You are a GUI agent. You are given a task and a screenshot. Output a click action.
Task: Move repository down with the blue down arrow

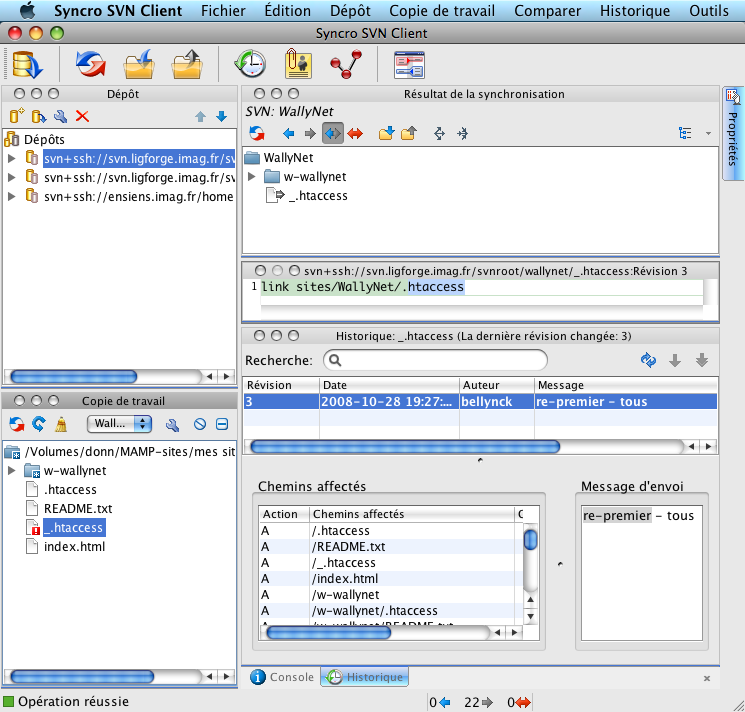pyautogui.click(x=221, y=116)
